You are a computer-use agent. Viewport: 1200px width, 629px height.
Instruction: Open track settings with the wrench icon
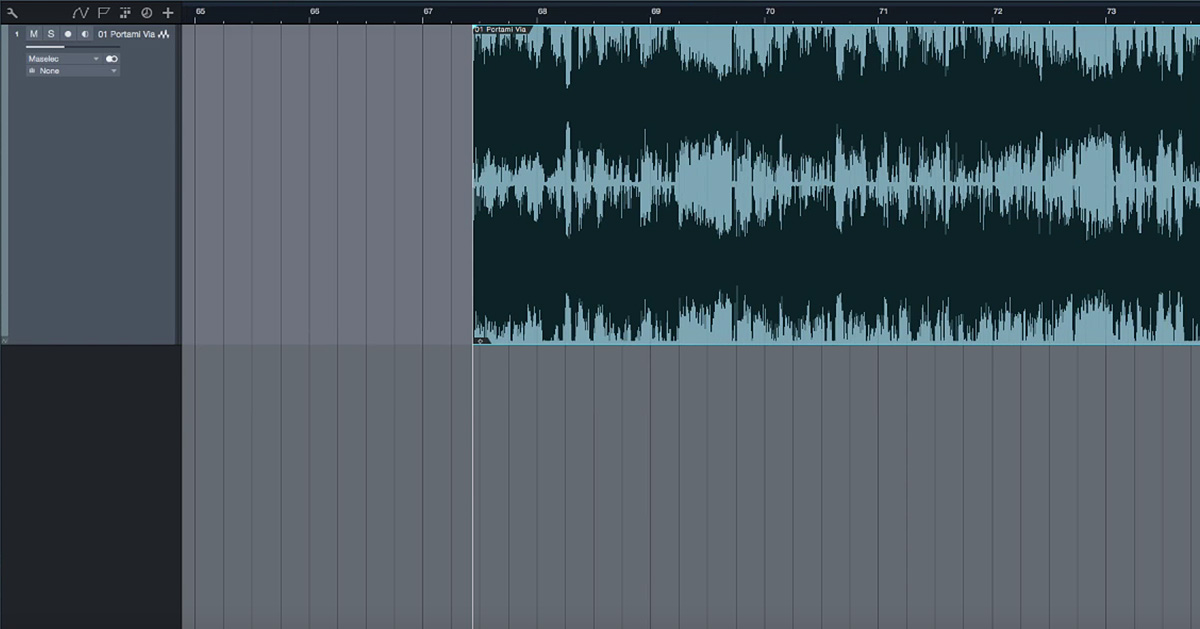coord(12,13)
